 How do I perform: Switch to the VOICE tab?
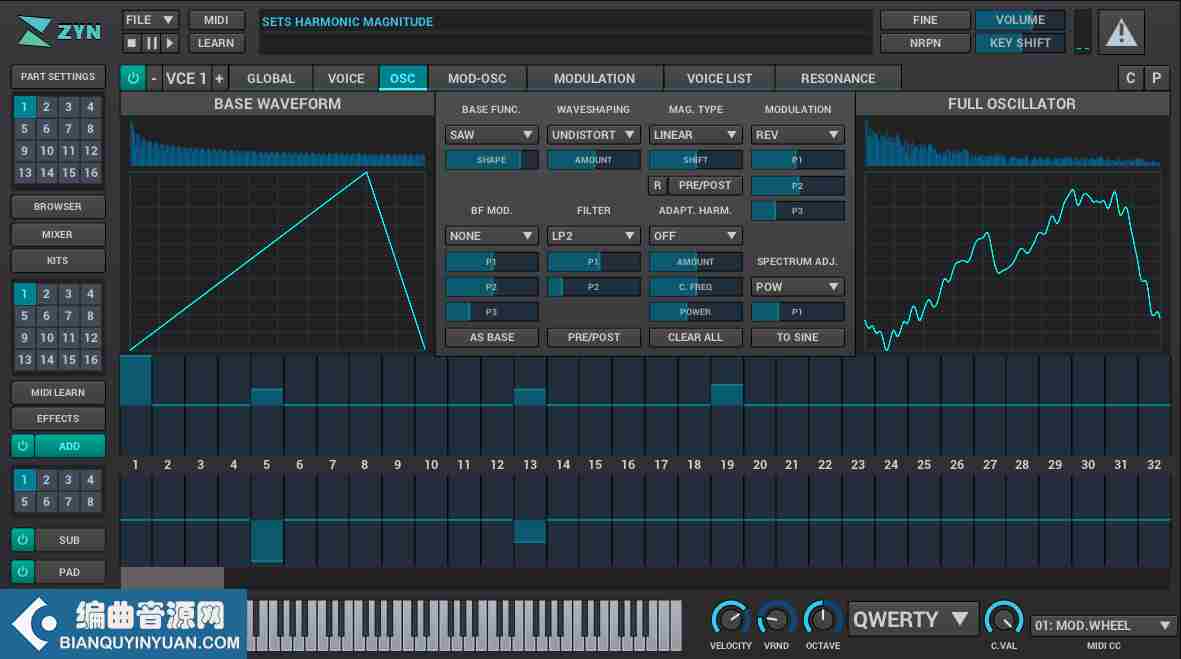(x=346, y=78)
